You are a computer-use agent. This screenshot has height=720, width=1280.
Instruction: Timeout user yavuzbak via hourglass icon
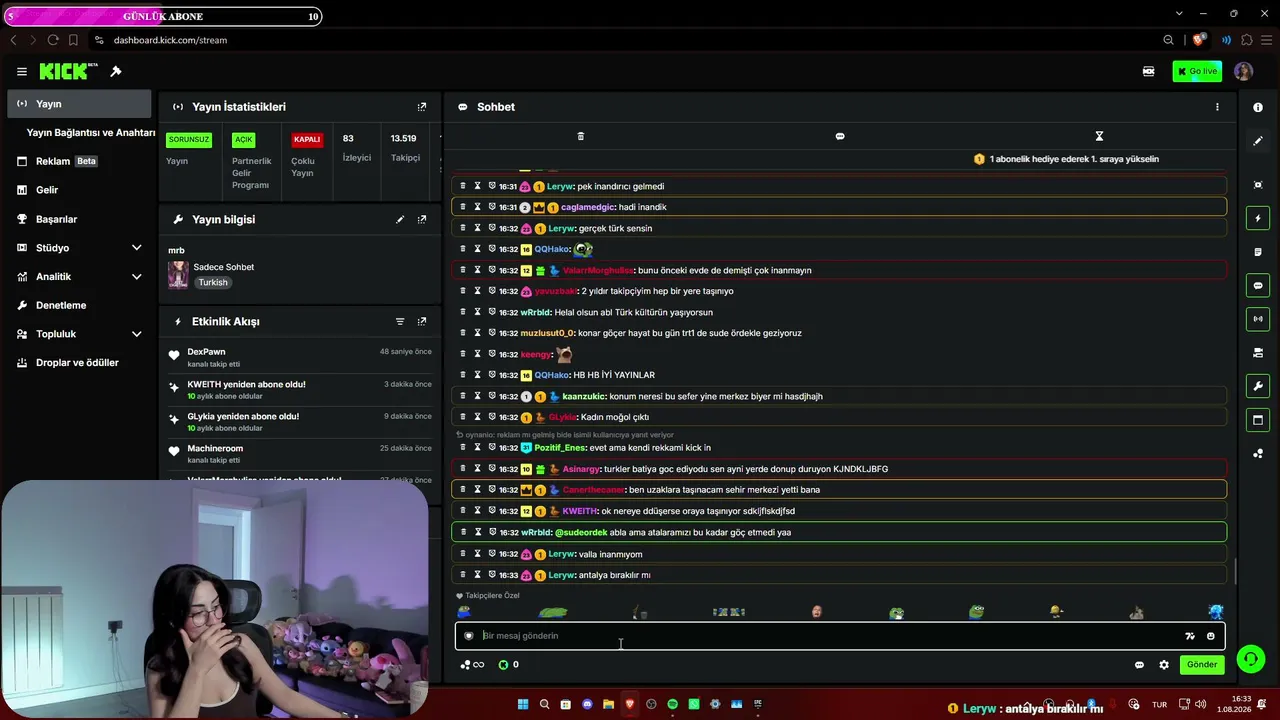point(477,291)
